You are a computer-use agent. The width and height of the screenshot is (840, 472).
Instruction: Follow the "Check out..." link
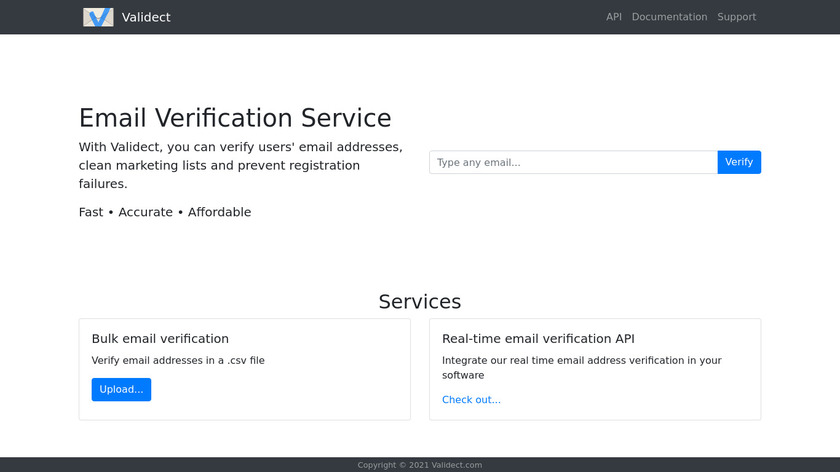tap(471, 400)
